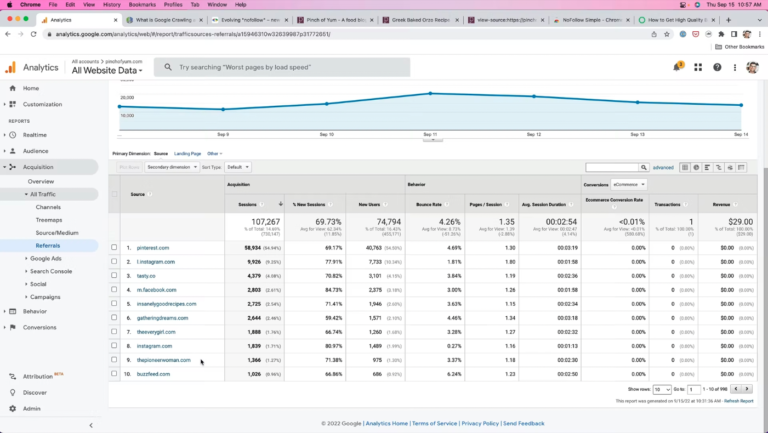Open Source/Medium report in sidebar

coord(57,233)
